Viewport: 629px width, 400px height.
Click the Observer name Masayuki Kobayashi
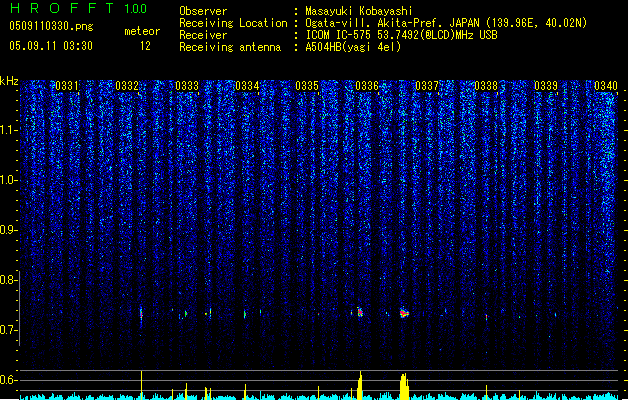tap(359, 11)
